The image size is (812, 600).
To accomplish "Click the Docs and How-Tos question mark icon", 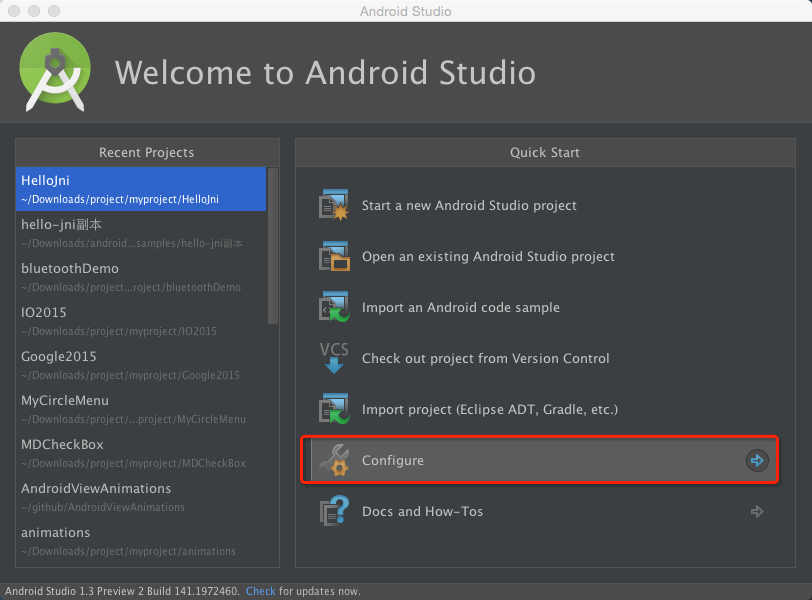I will pos(334,511).
